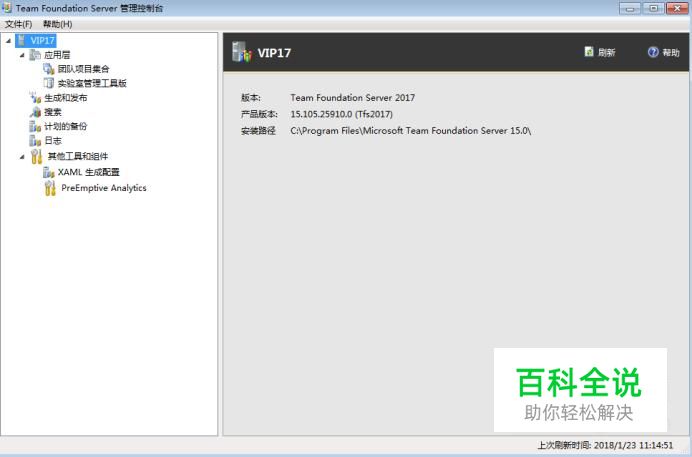The image size is (692, 457).
Task: Open PreEmptive Analytics tree item
Action: click(x=104, y=188)
